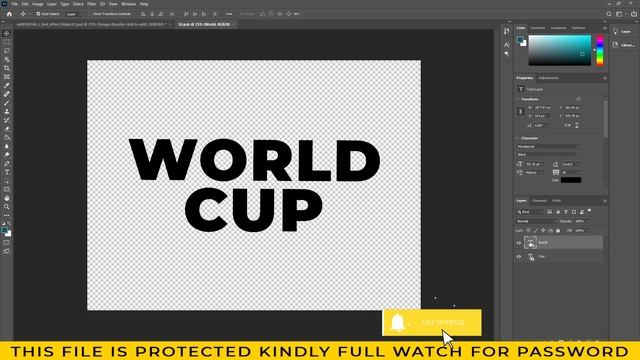Open the Filter menu
The image size is (640, 360).
(x=91, y=4)
